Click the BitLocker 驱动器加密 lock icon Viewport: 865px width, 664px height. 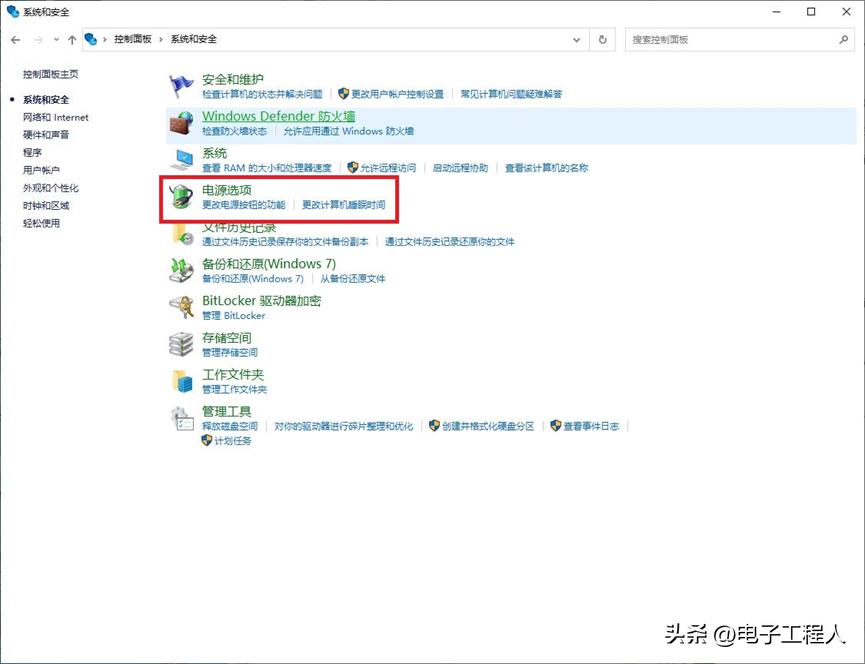click(x=182, y=307)
